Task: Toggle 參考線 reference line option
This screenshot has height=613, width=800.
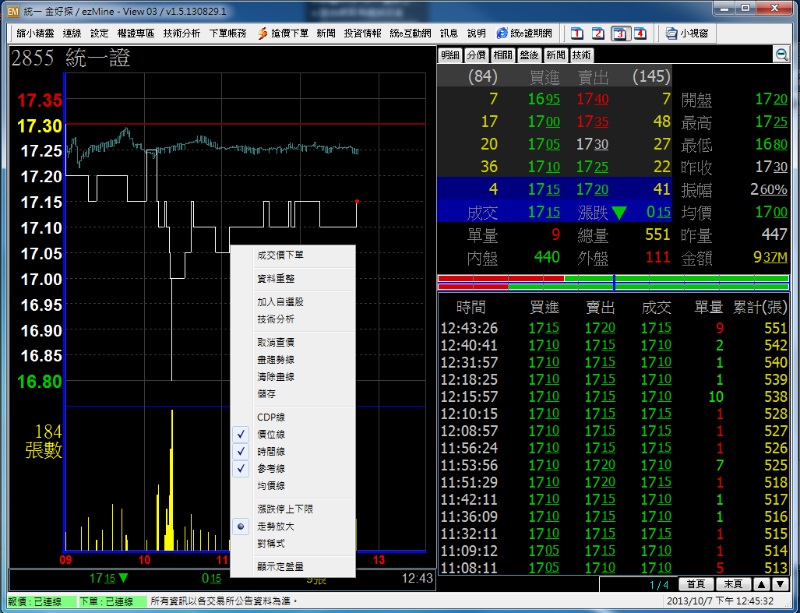Action: (271, 468)
